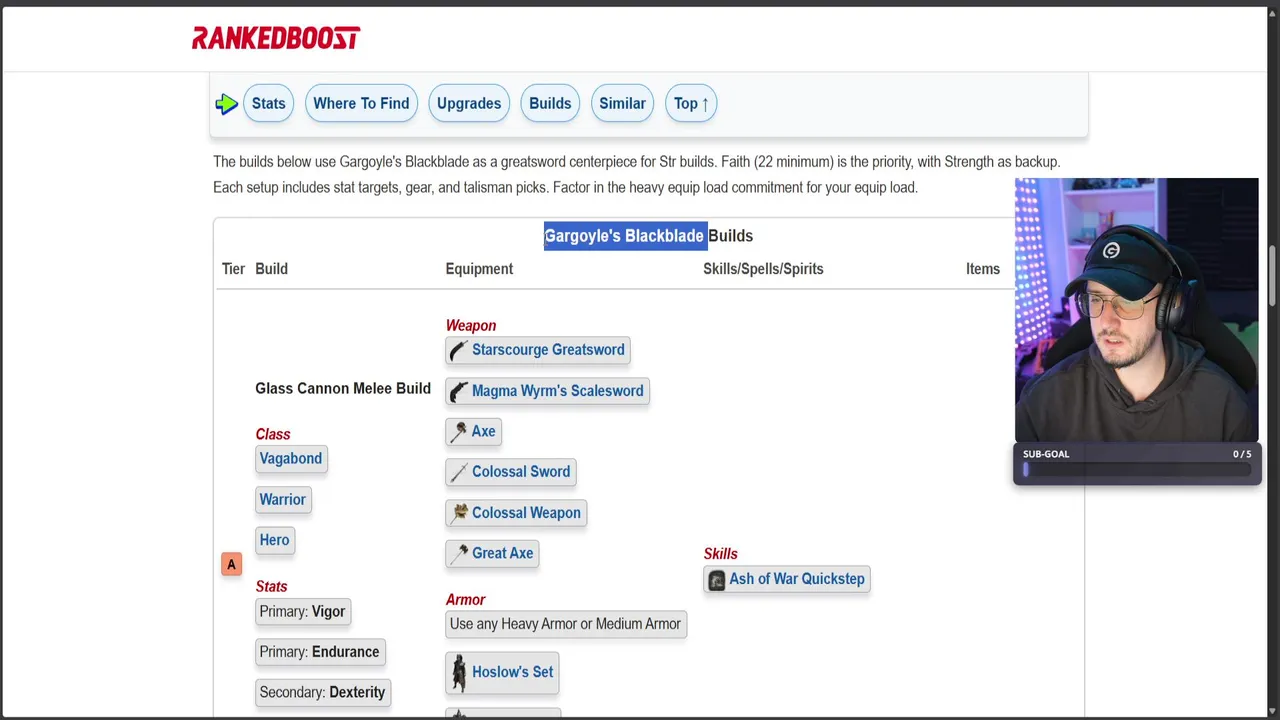This screenshot has height=720, width=1280.
Task: Jump to the Stats section
Action: (268, 103)
